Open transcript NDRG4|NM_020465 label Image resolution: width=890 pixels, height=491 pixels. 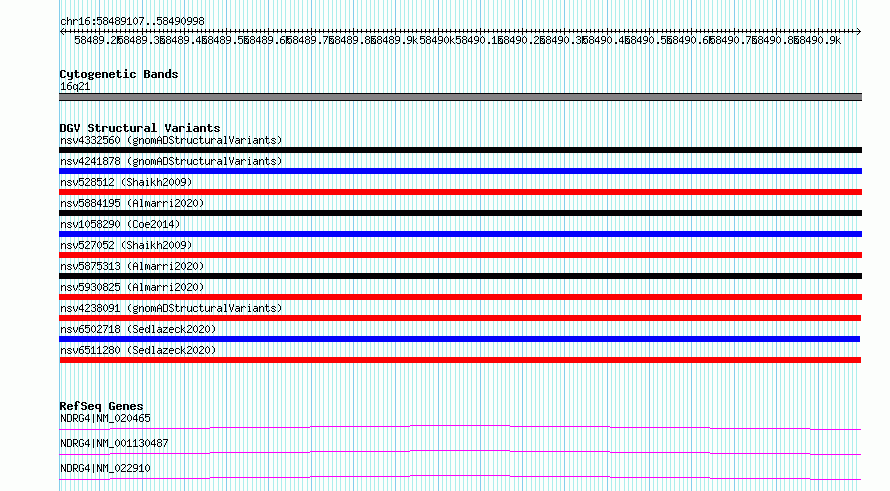[105, 418]
